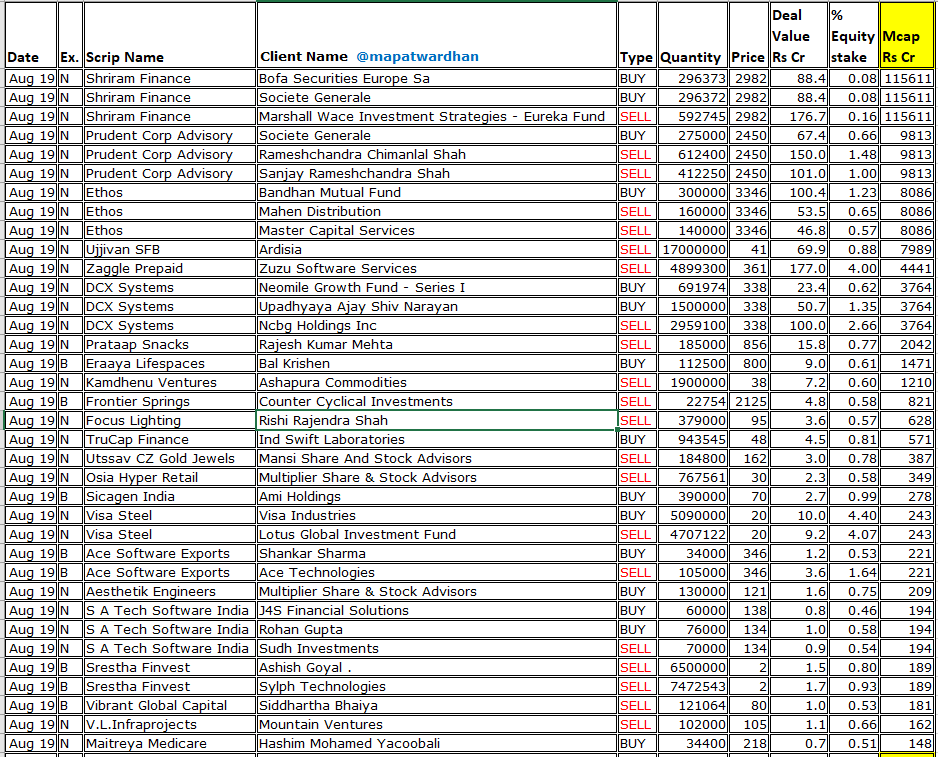
Task: Click Visa Industries client cell
Action: [x=437, y=516]
